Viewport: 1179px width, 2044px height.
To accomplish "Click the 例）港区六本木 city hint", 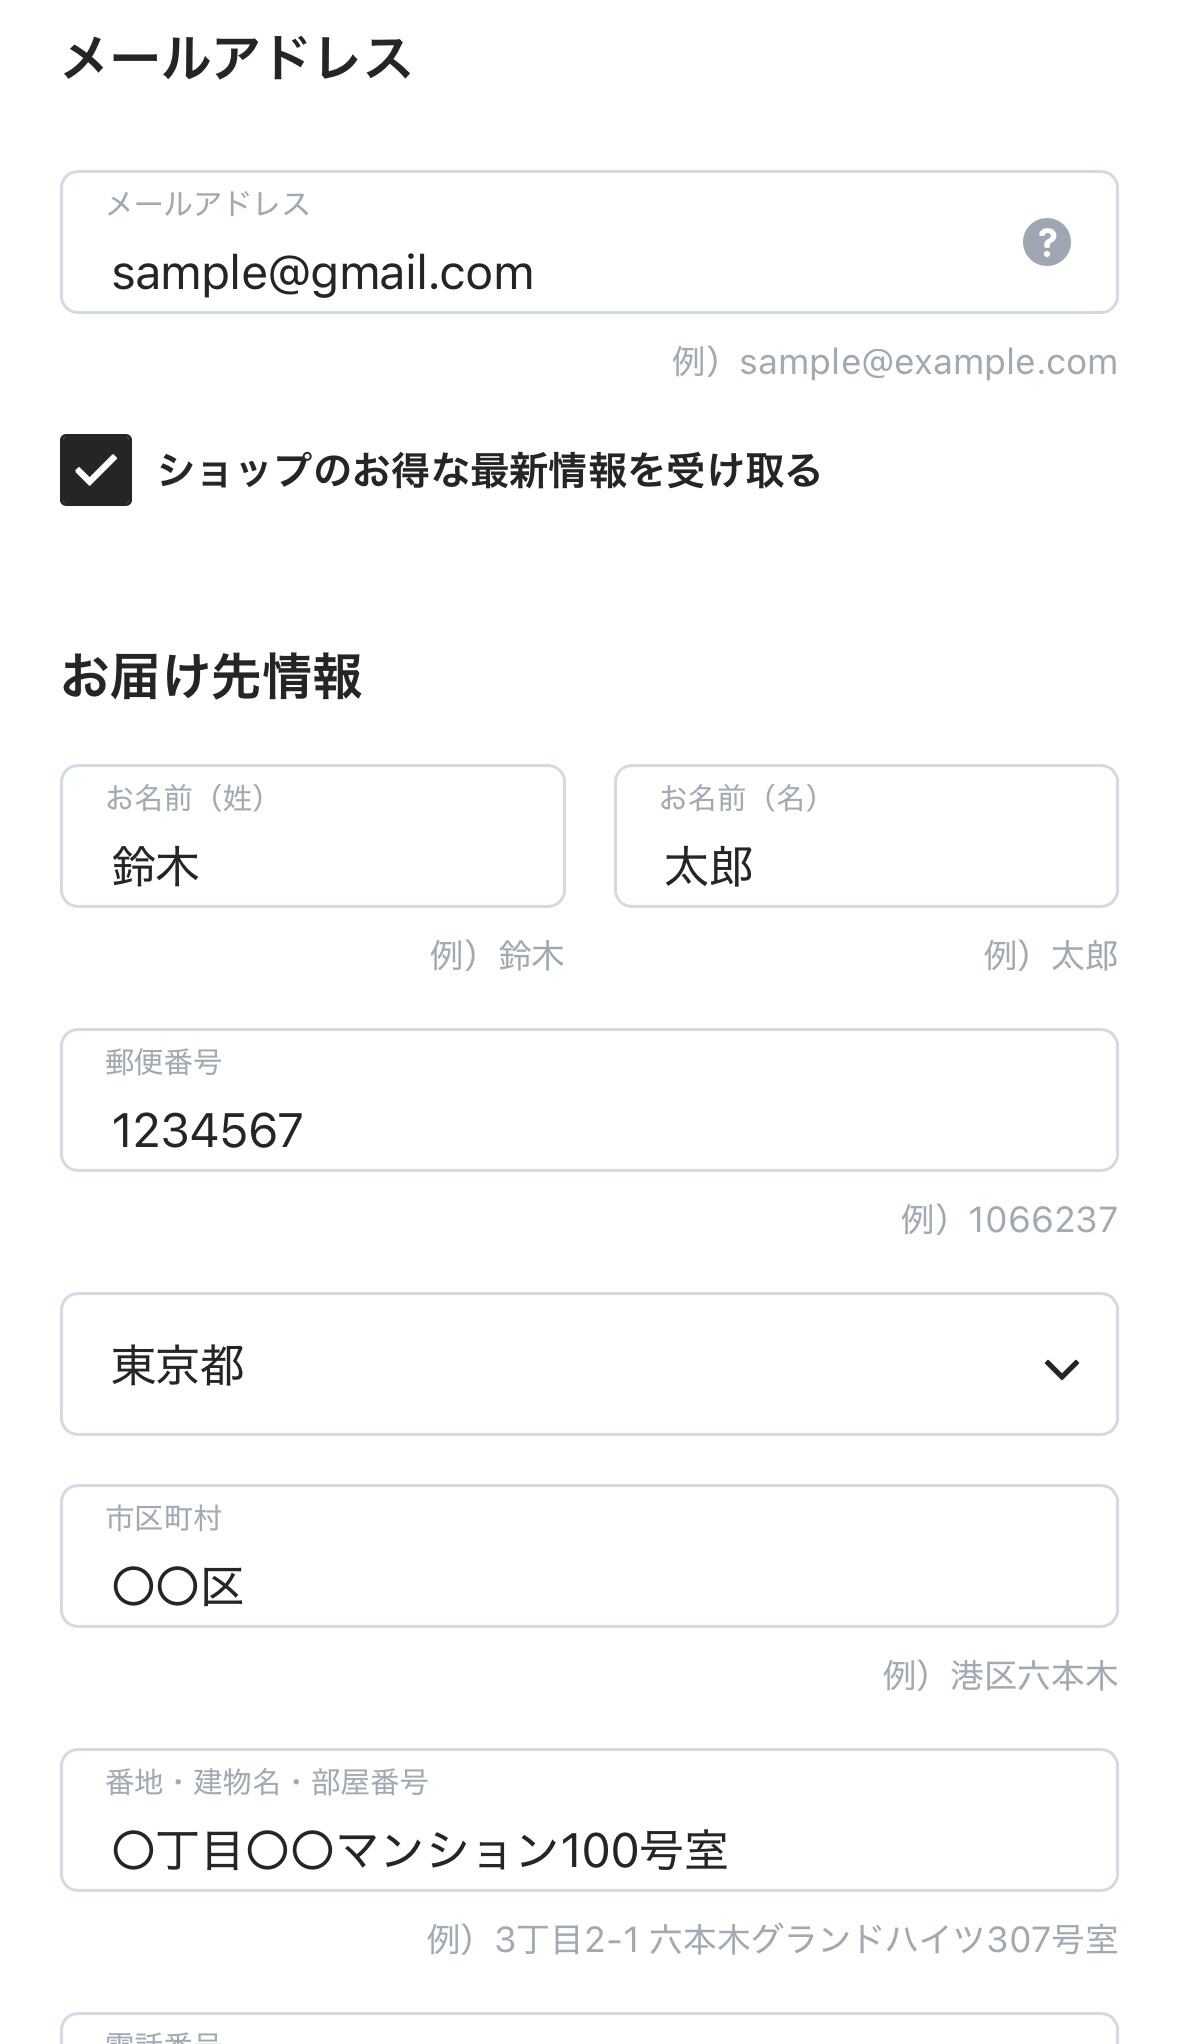I will point(1000,1675).
